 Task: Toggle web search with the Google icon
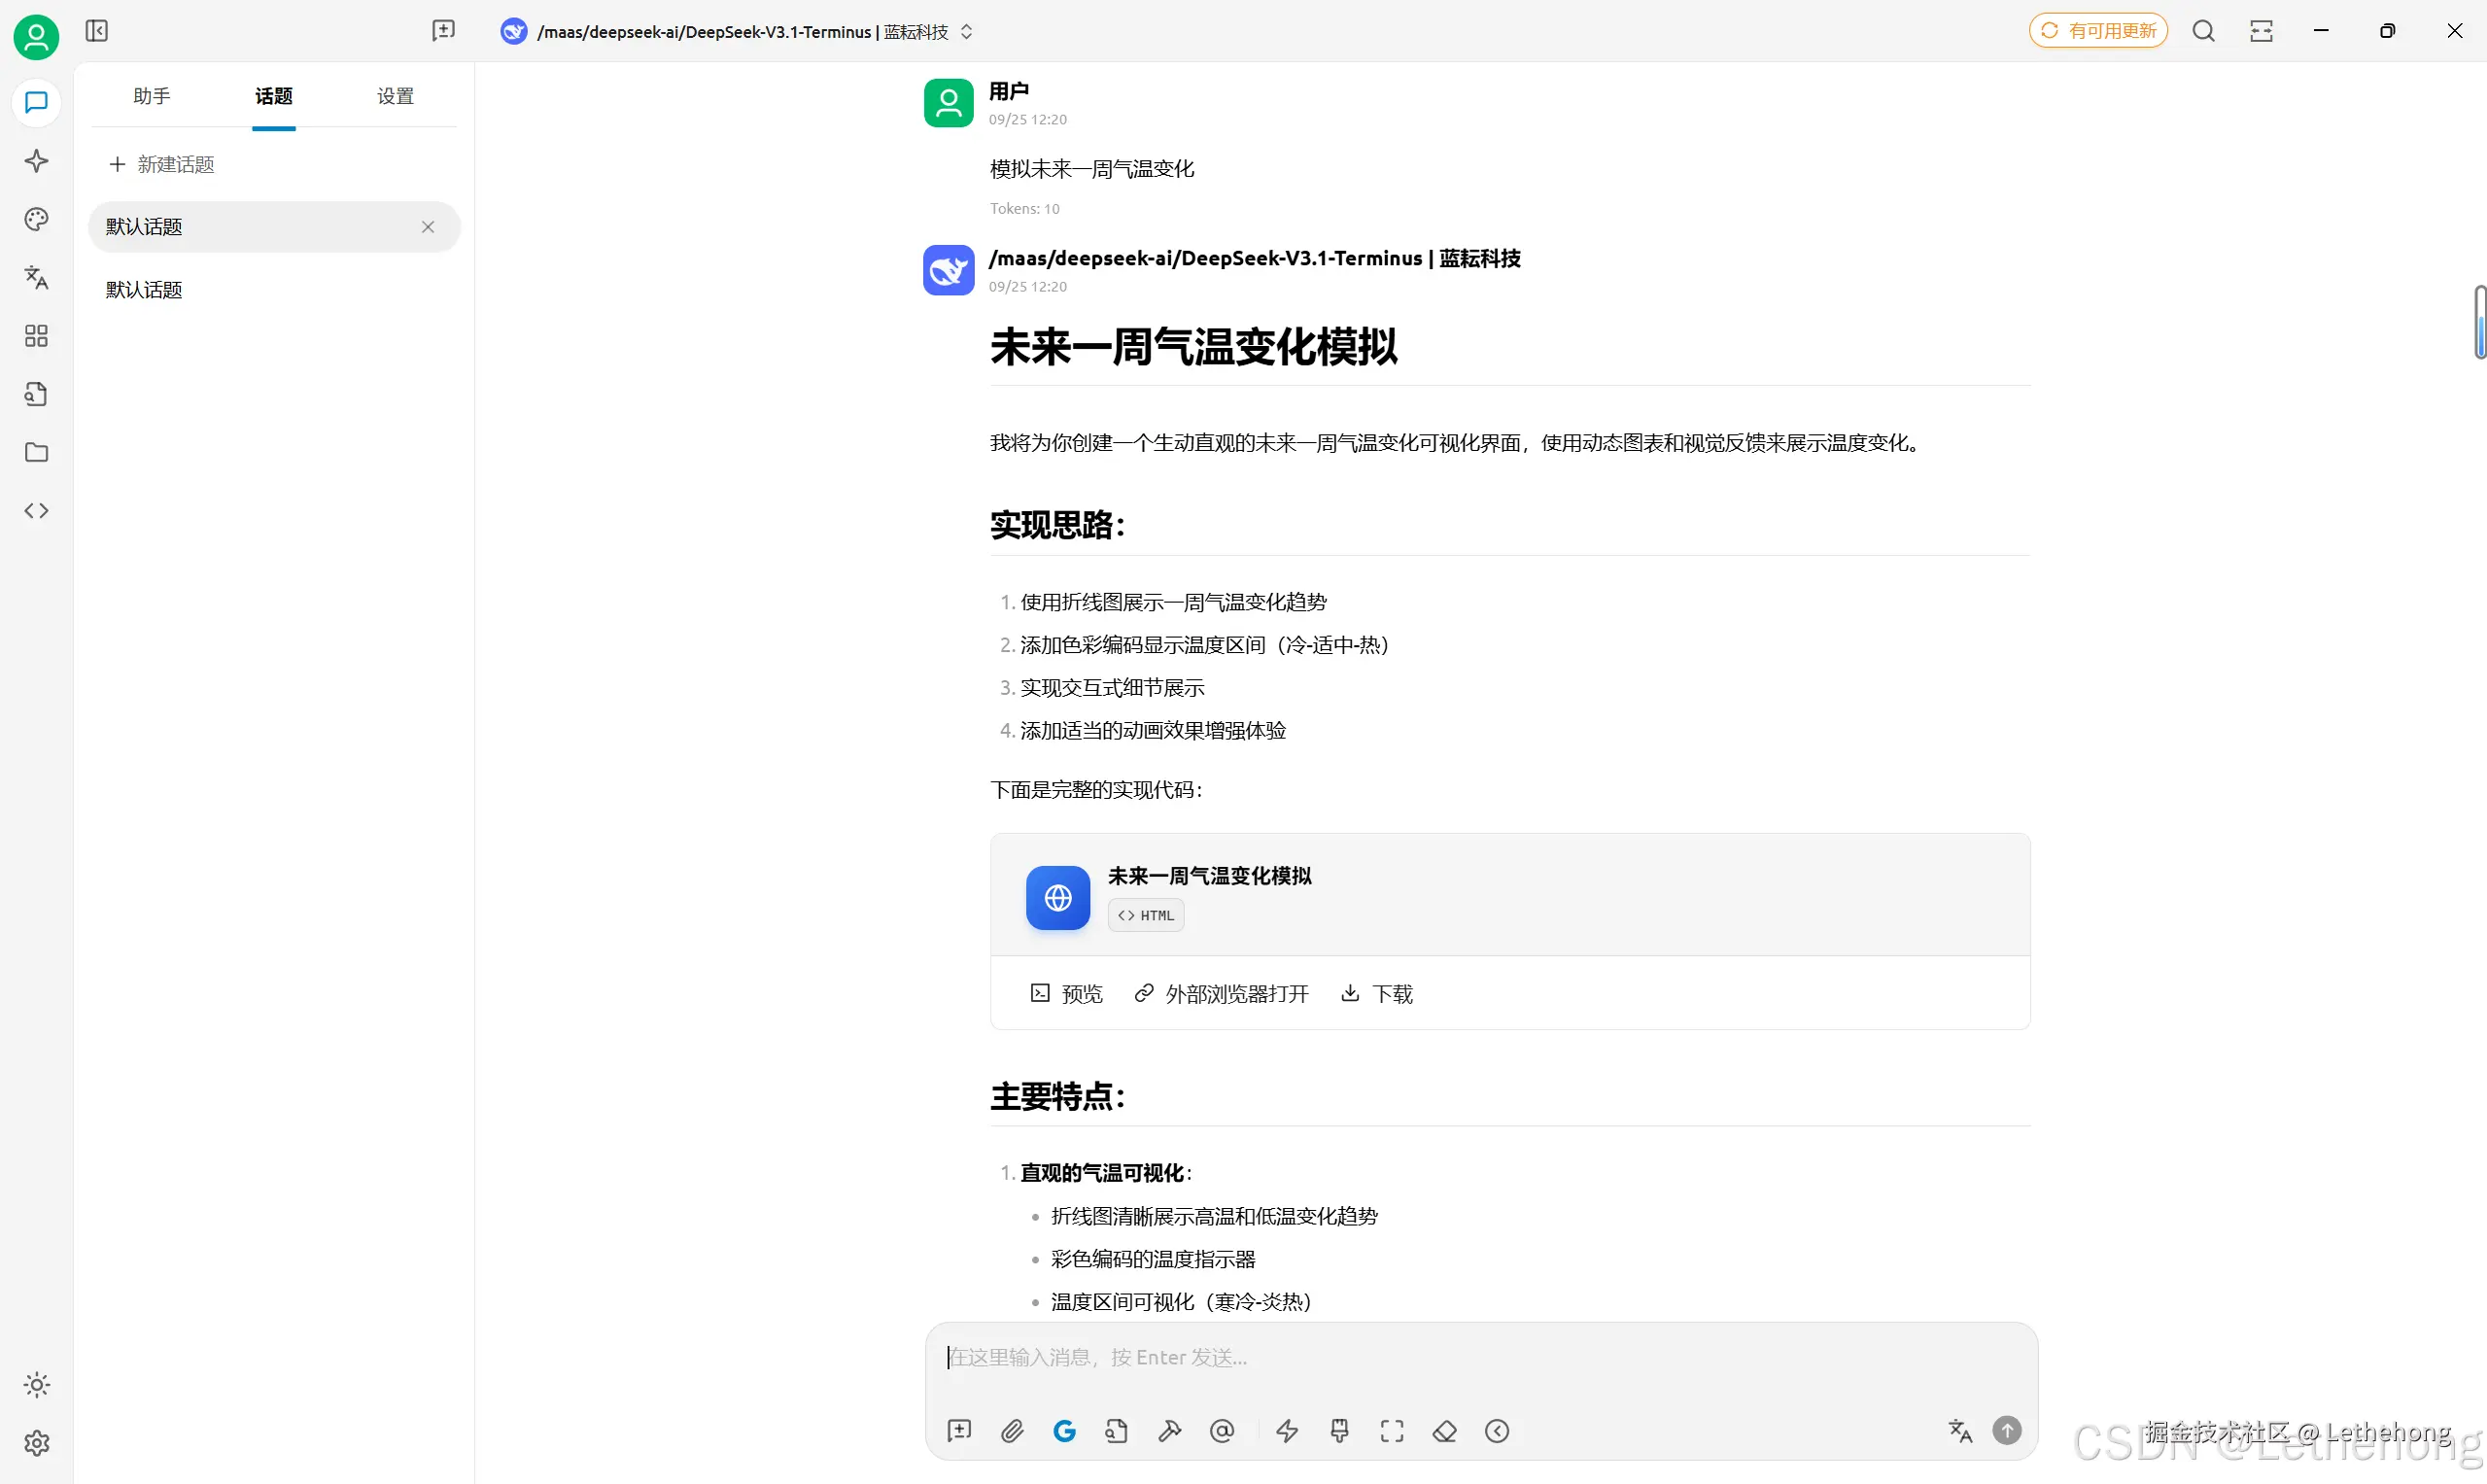1065,1431
